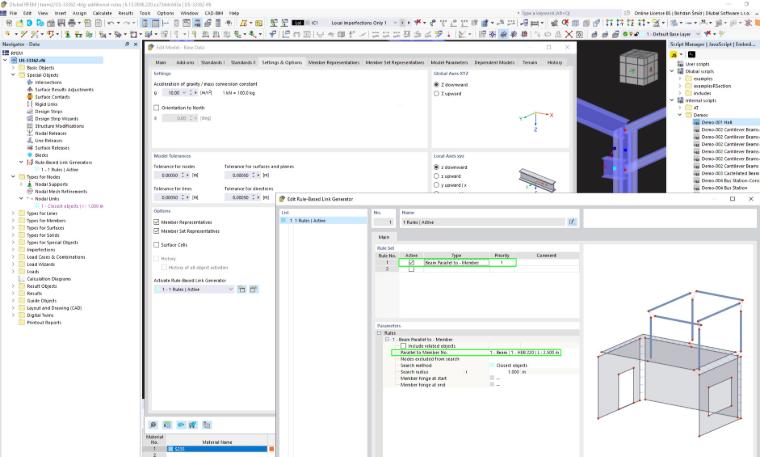Click the edit name icon beside Name field

point(572,222)
